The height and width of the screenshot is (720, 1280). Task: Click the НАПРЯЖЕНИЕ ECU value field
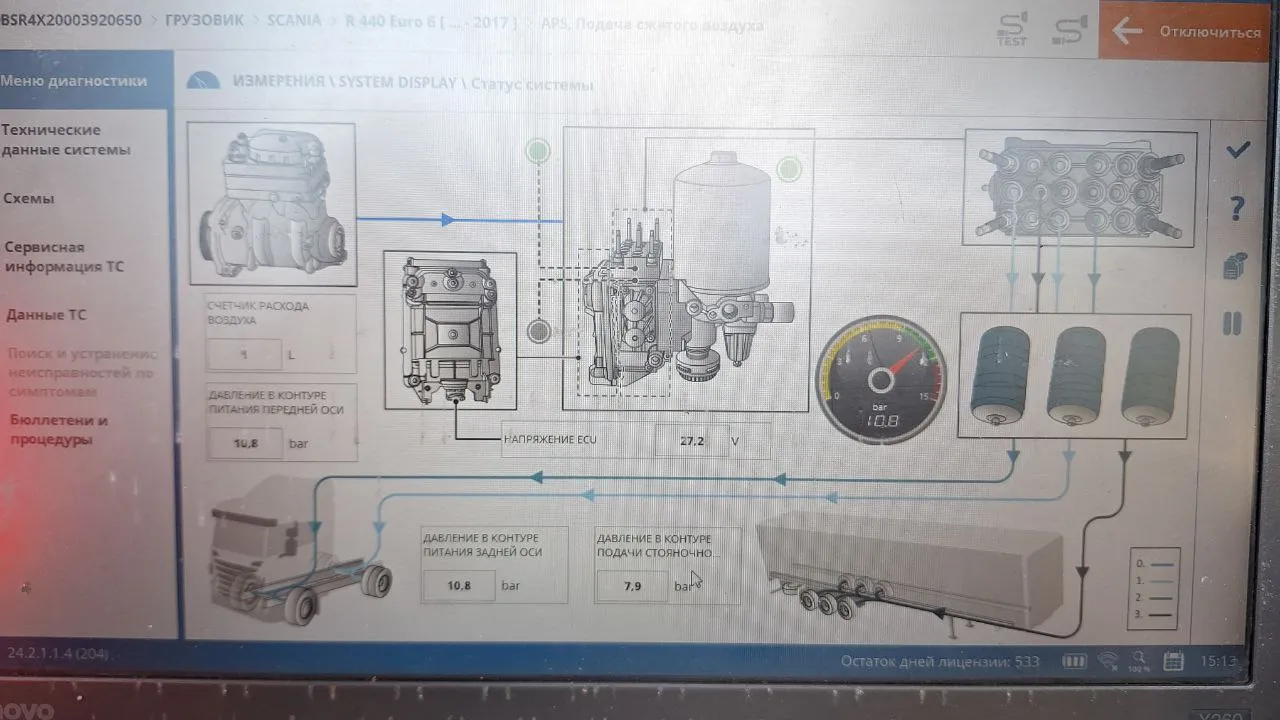point(692,440)
